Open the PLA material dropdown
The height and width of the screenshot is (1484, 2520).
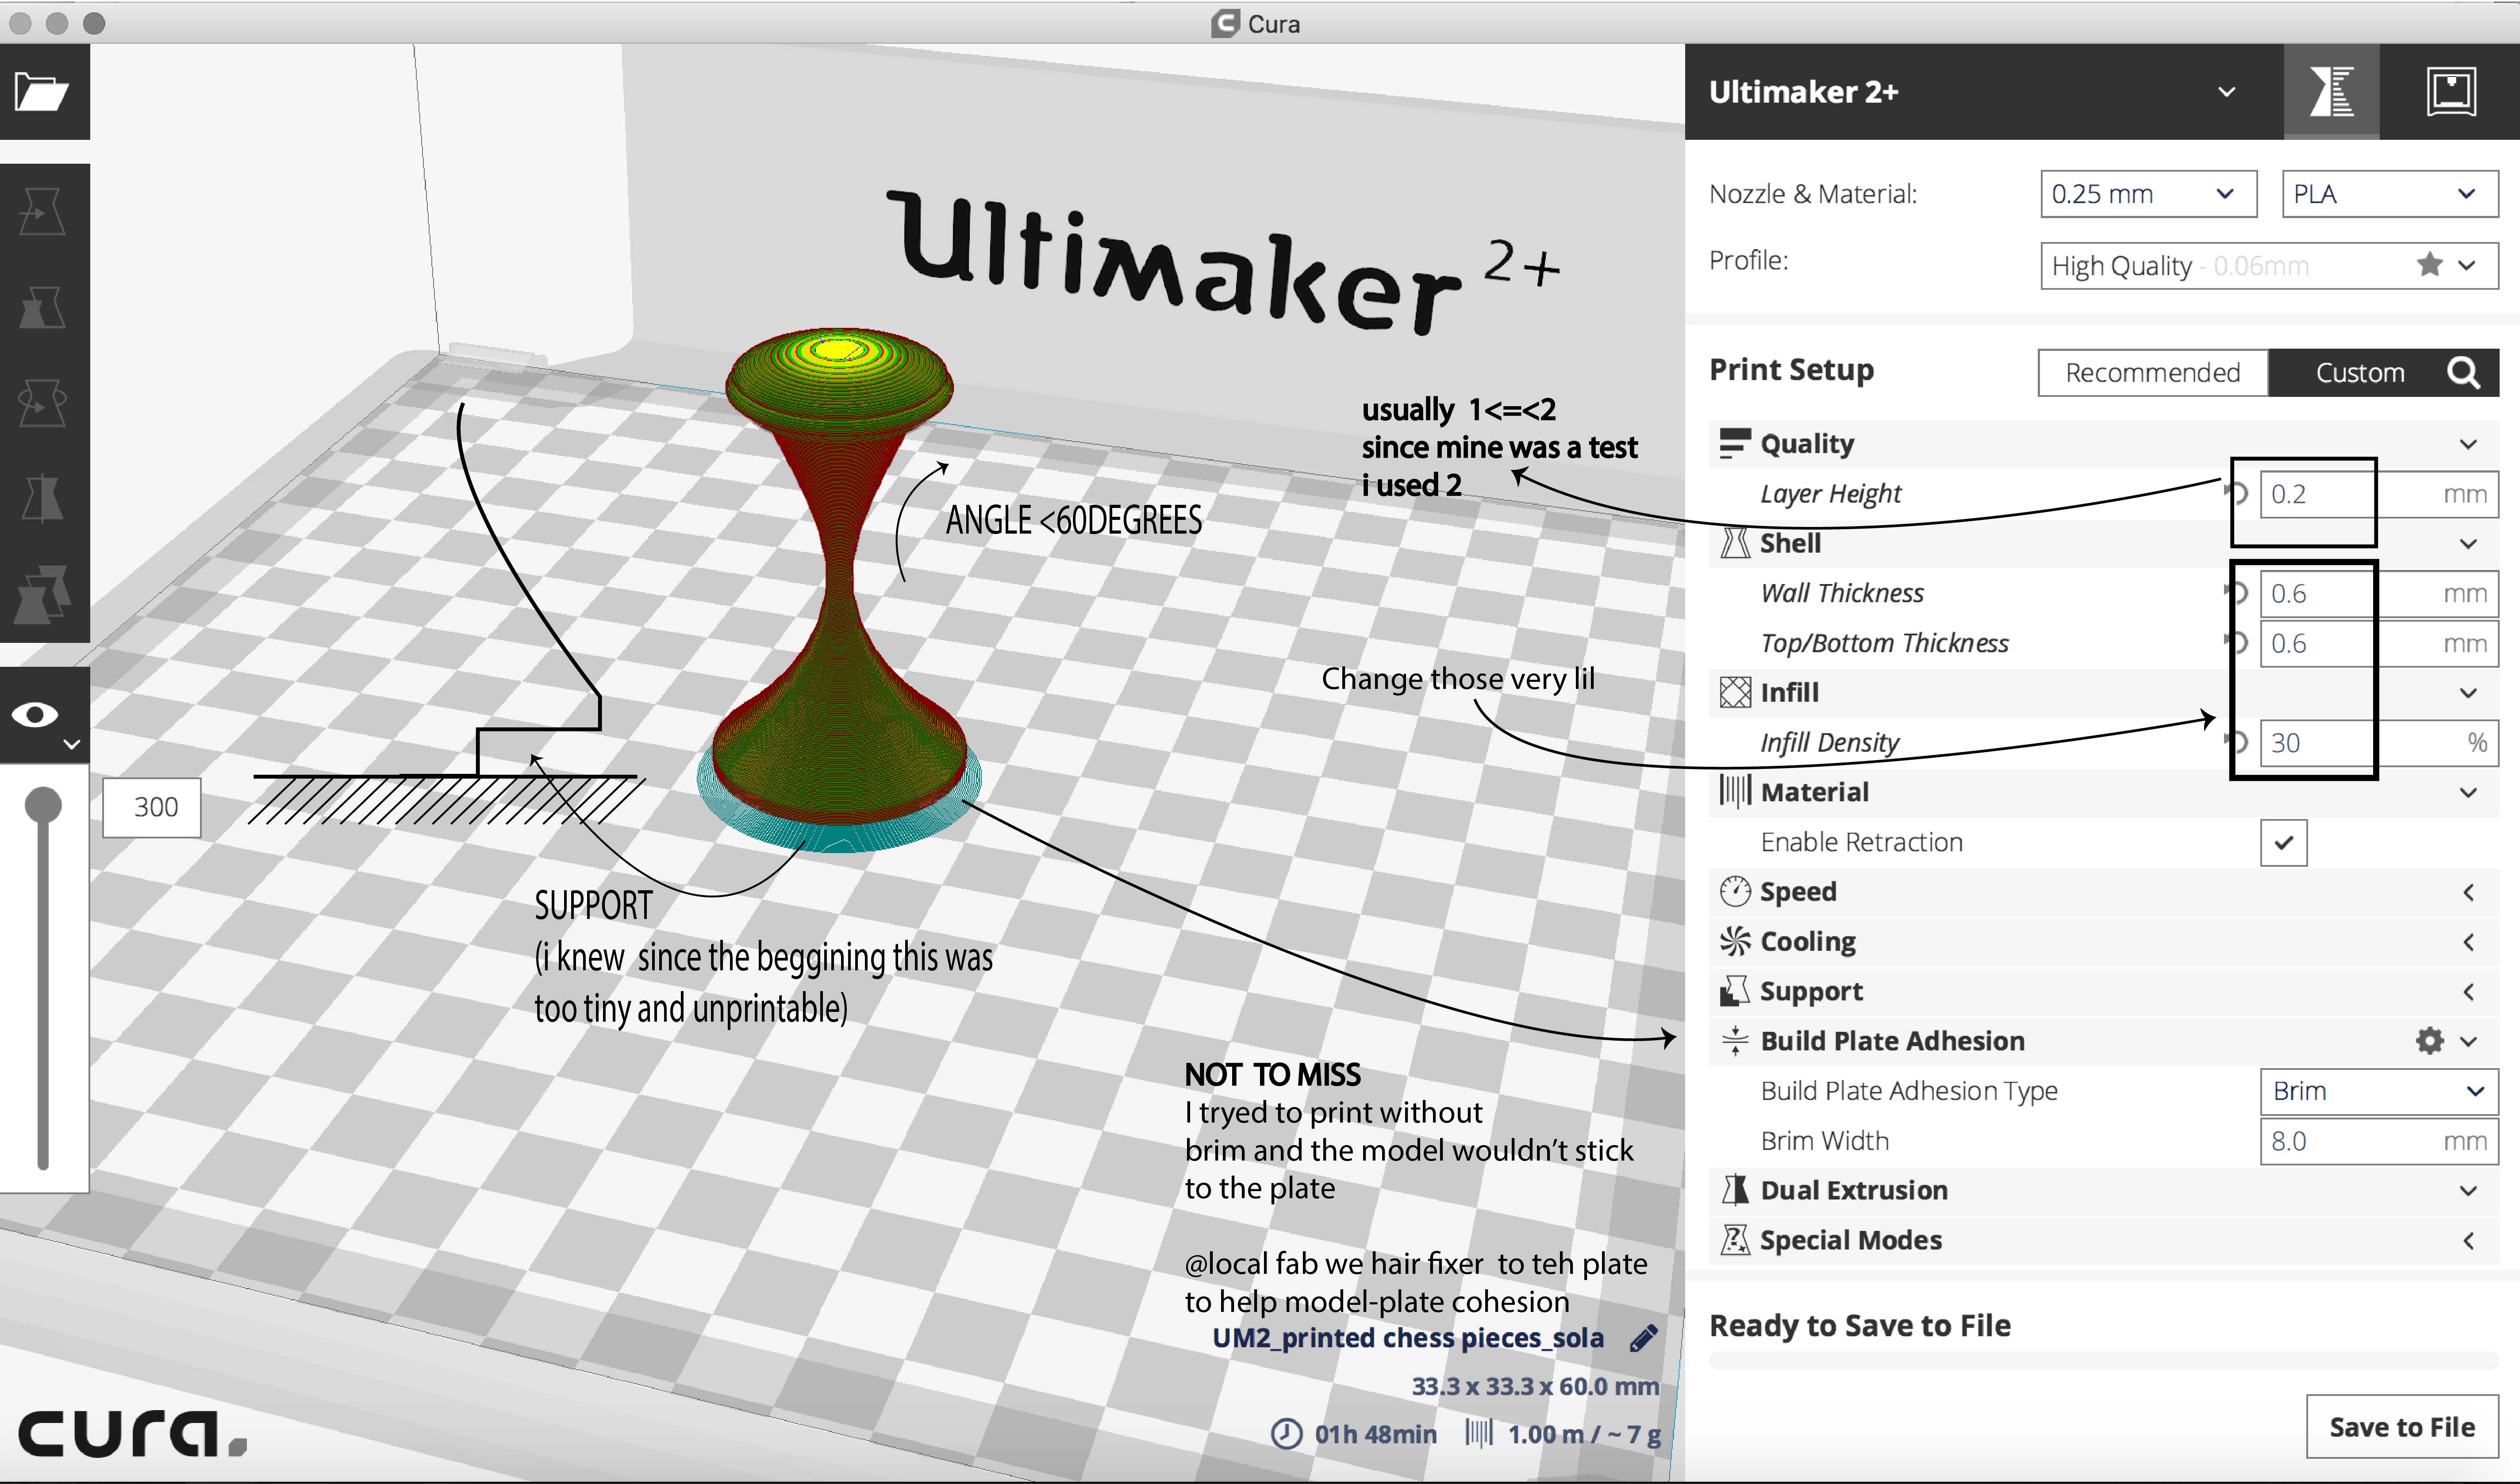(2389, 194)
